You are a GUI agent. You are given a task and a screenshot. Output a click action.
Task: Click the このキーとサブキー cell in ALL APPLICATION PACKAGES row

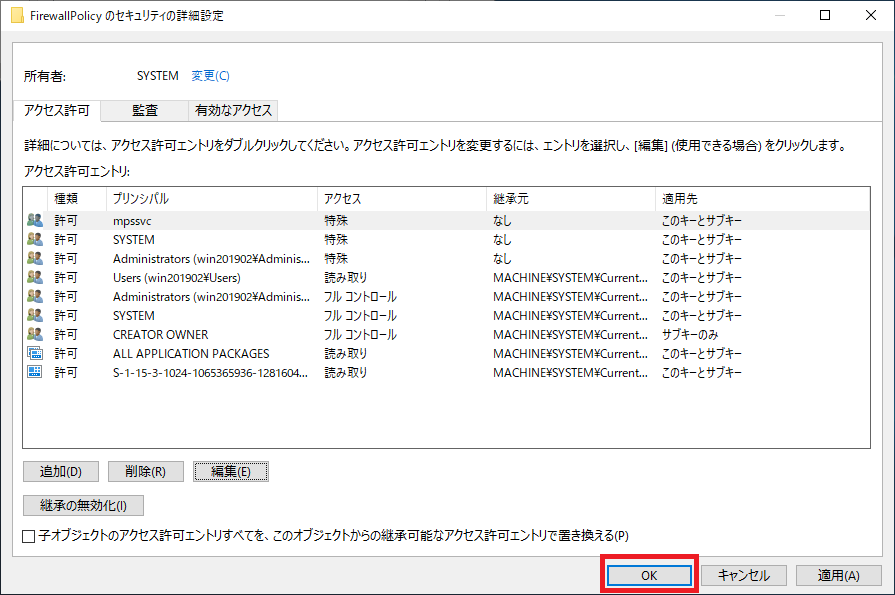[702, 353]
